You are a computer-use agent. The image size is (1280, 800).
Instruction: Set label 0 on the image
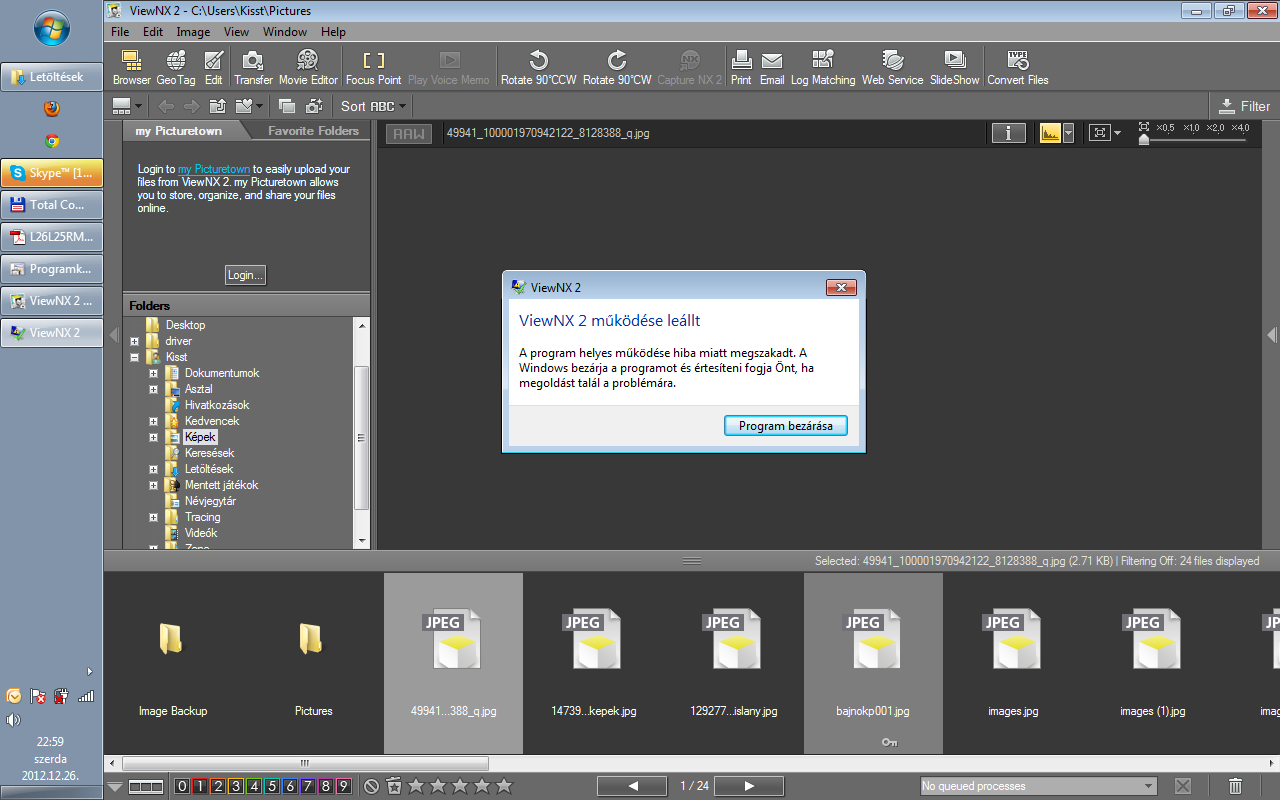(181, 786)
